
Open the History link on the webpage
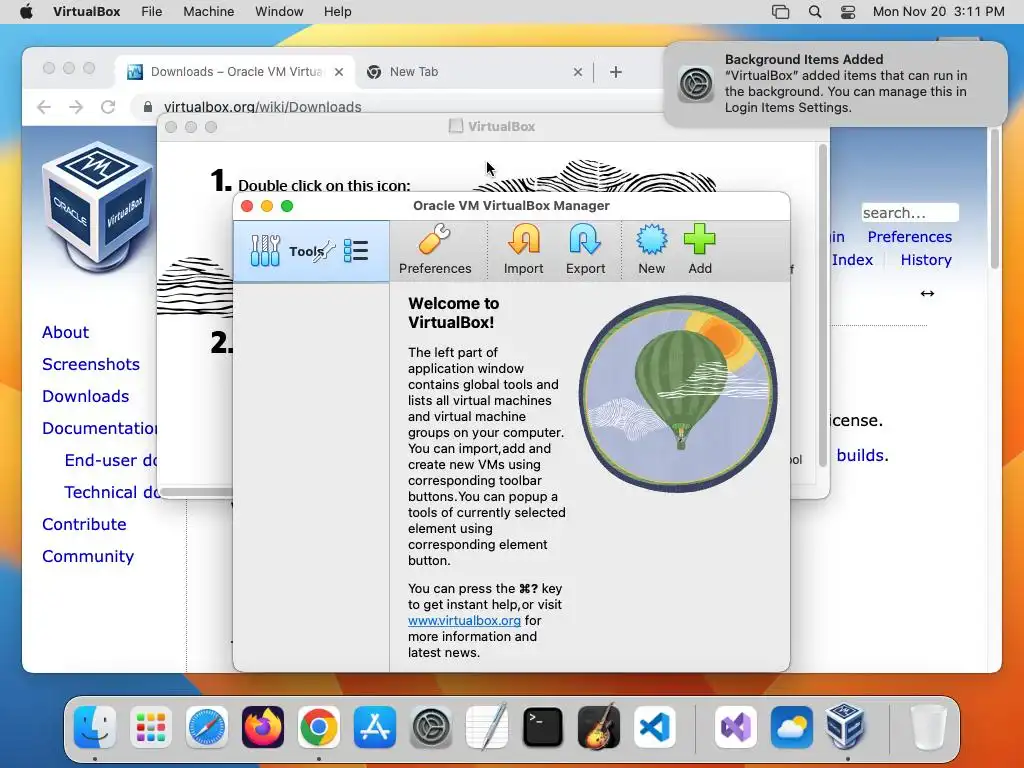(x=925, y=260)
